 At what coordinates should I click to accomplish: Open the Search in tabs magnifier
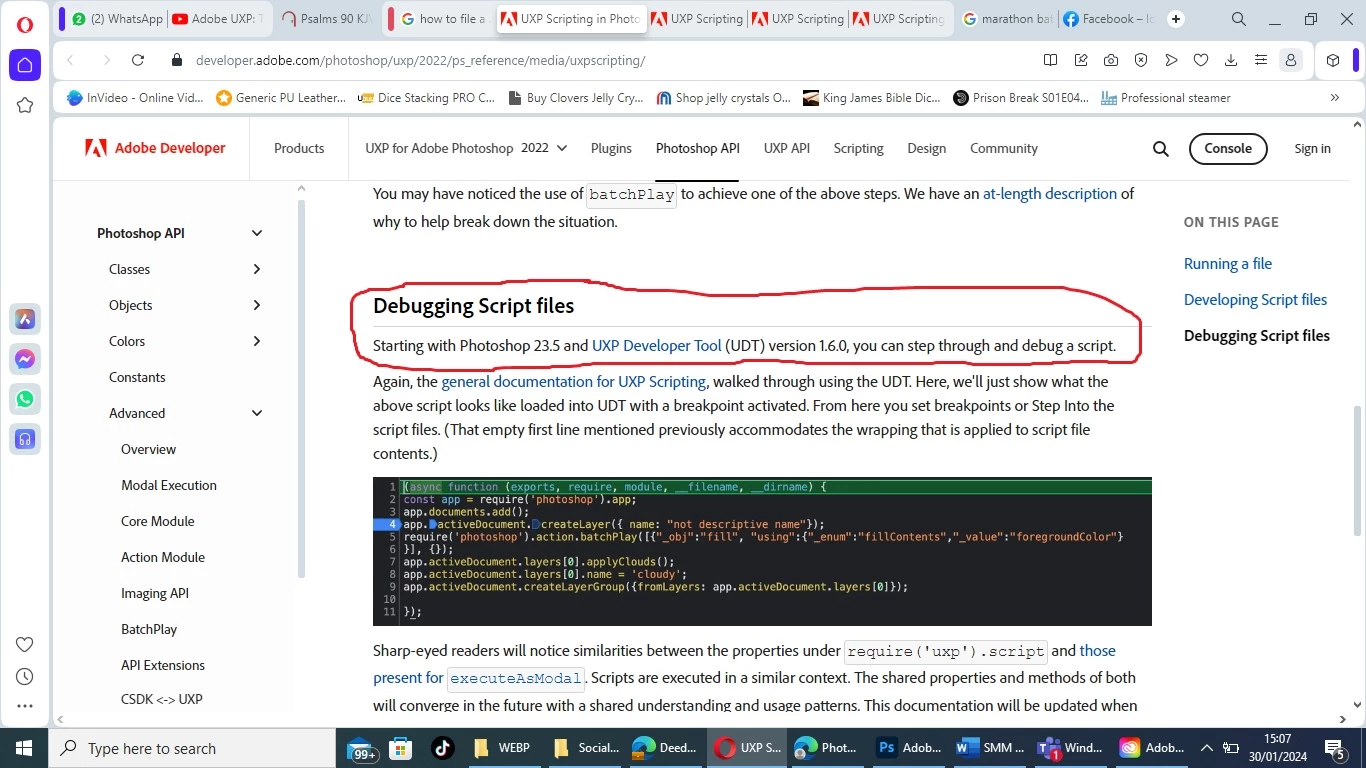1239,19
